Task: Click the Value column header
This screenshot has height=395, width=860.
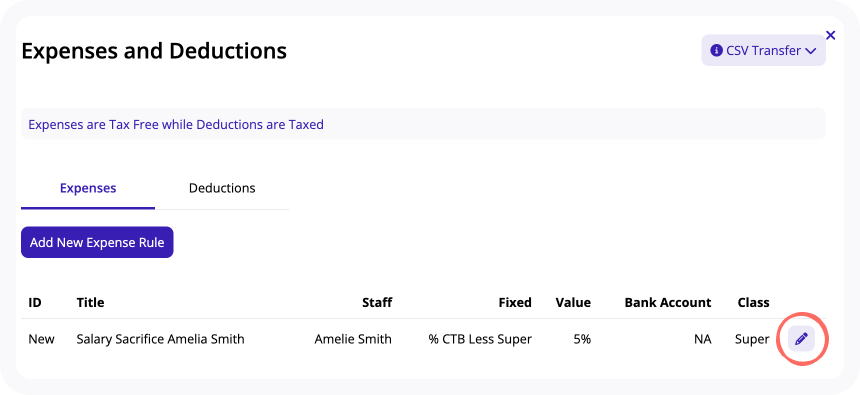Action: coord(573,302)
